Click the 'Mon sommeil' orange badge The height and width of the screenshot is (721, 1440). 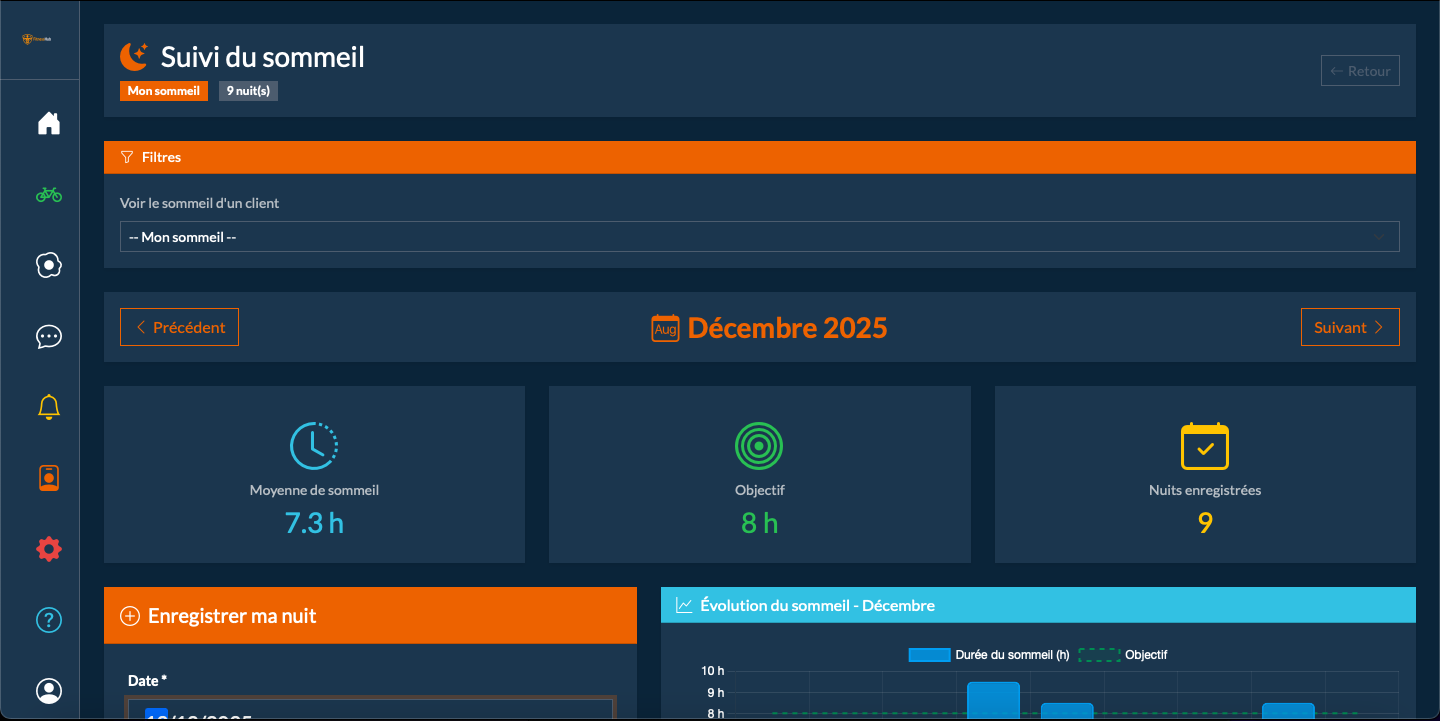163,91
